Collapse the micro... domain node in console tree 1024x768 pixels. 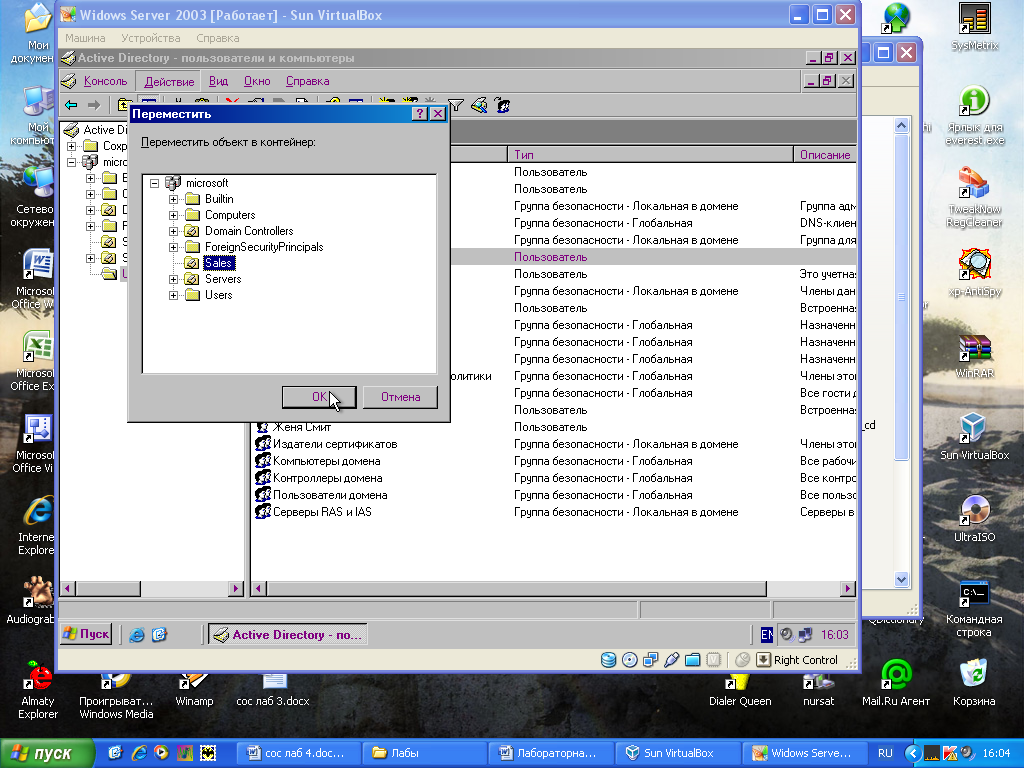72,162
